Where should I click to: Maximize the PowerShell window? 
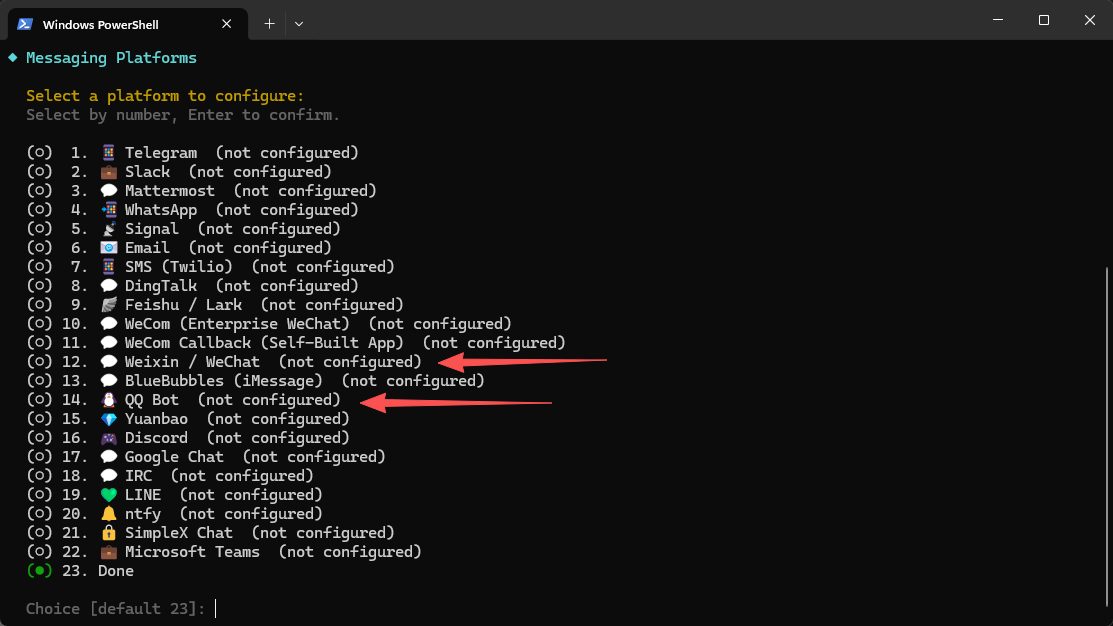pyautogui.click(x=1043, y=20)
